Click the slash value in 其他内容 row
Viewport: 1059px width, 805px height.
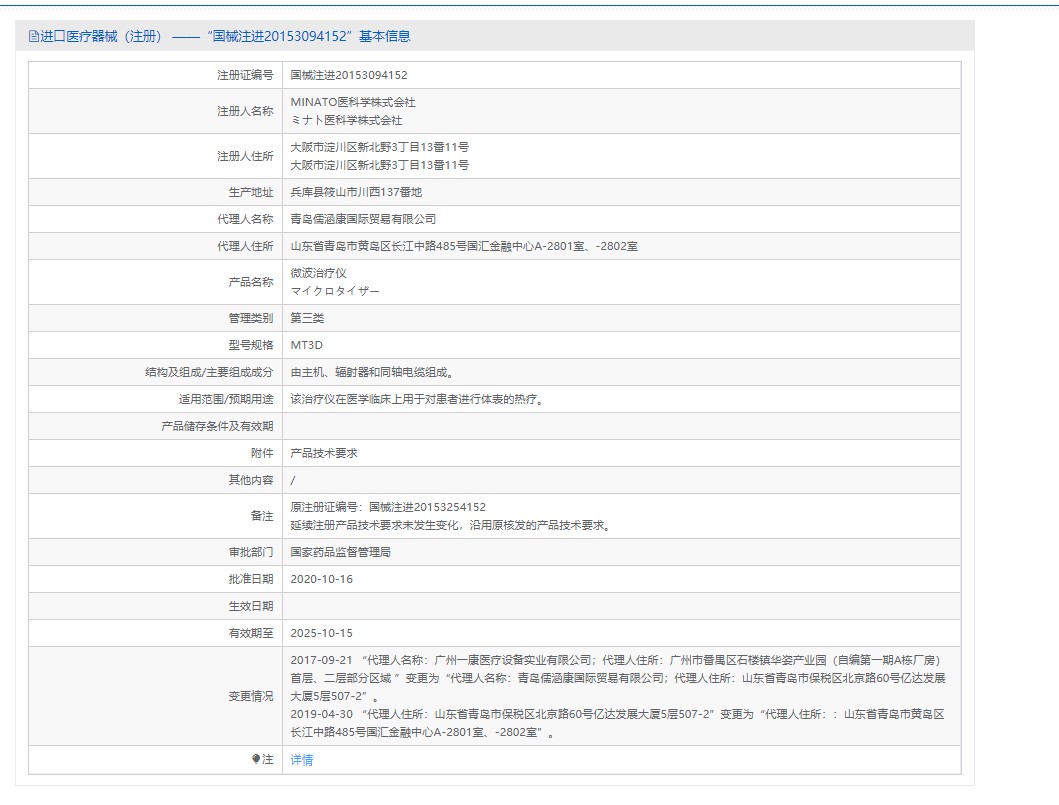pos(292,480)
